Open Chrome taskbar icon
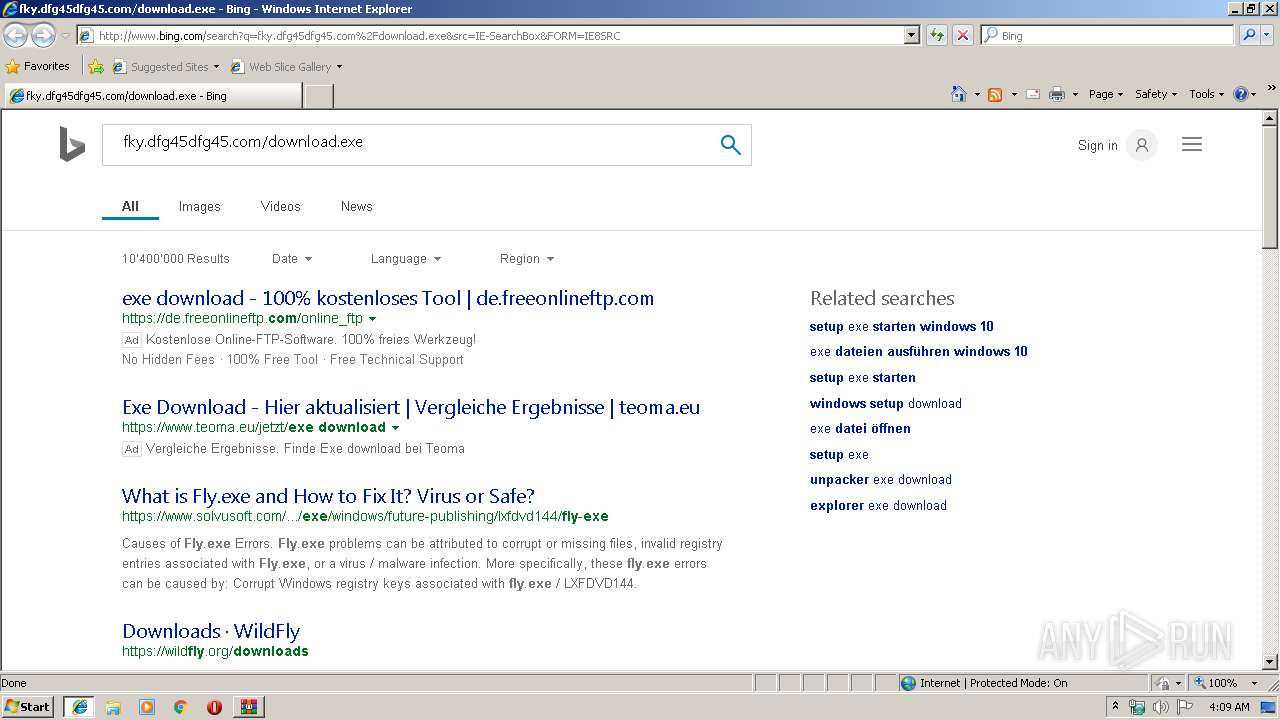Viewport: 1280px width, 720px height. 181,707
